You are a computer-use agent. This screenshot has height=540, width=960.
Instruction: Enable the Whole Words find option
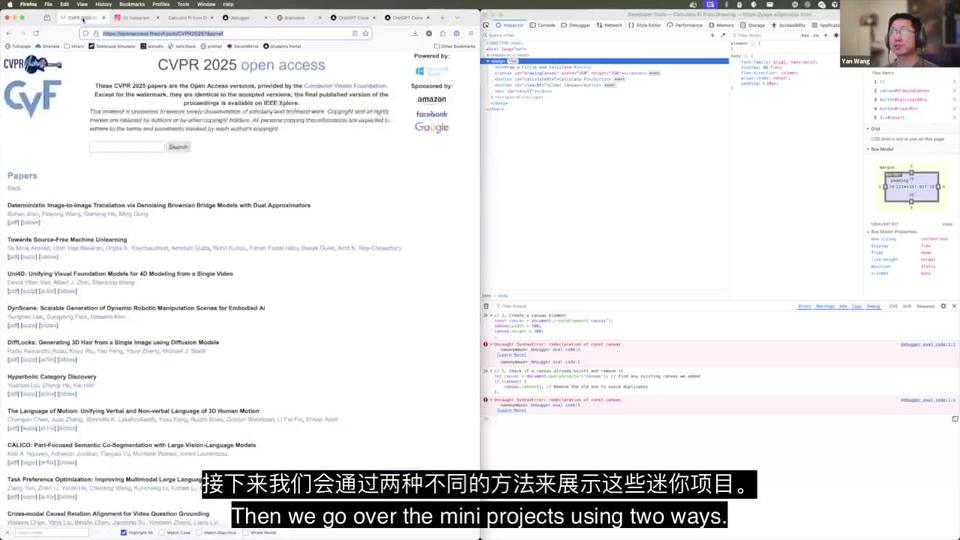tap(245, 533)
